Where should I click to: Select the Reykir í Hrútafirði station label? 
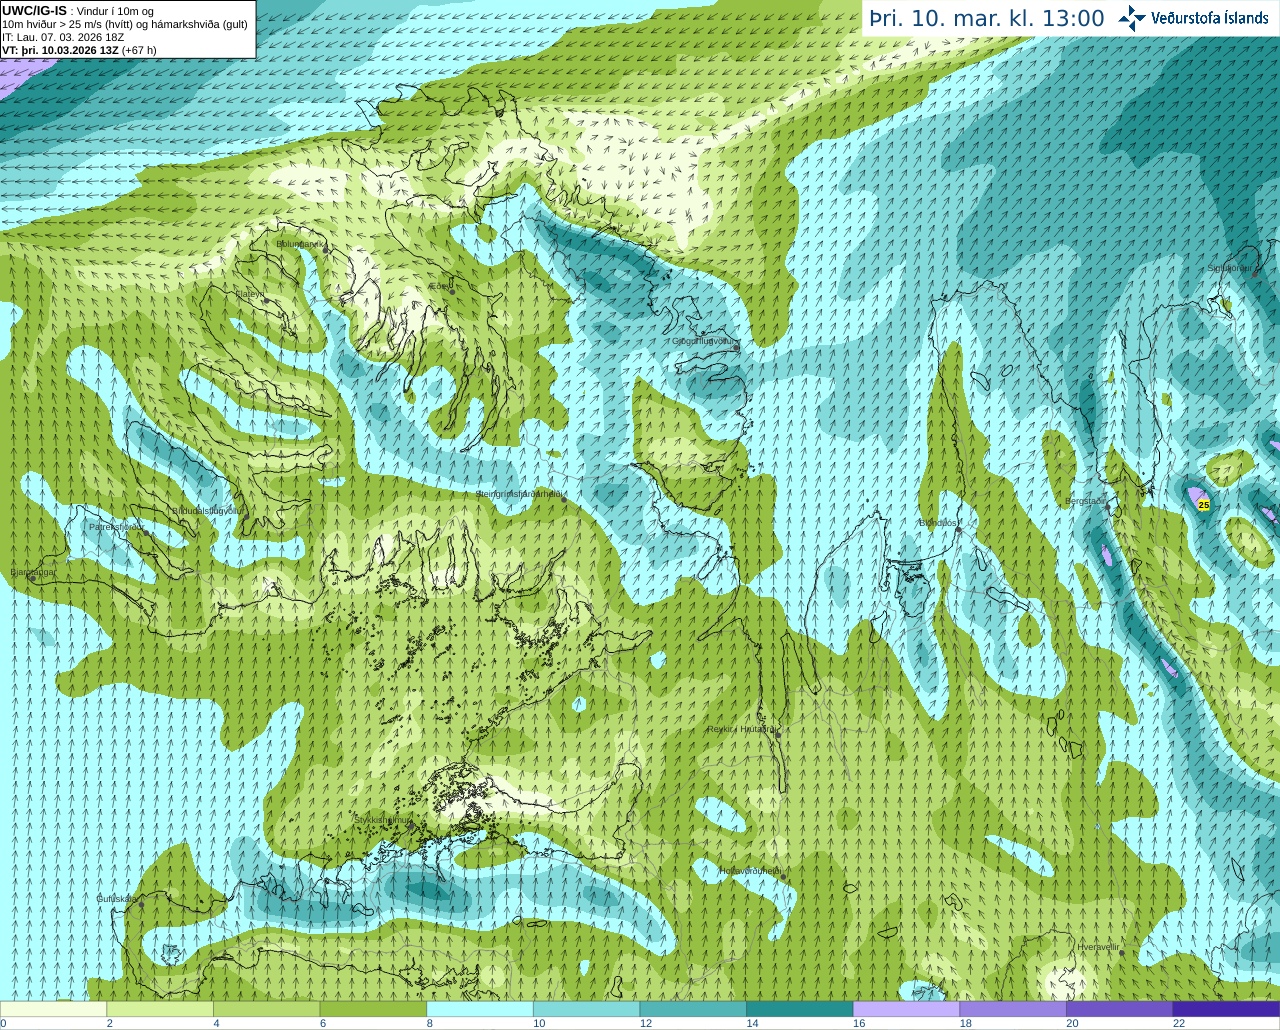741,730
